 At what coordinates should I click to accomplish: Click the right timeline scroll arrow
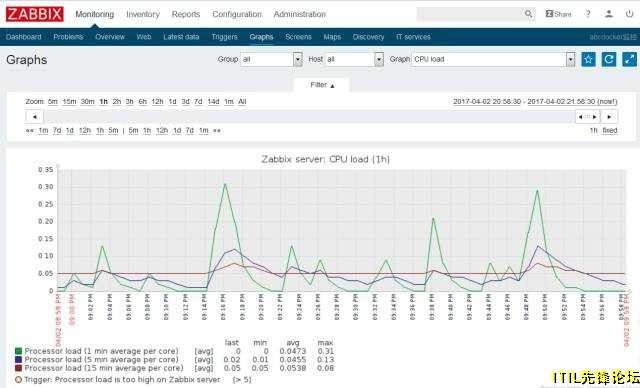click(x=609, y=117)
